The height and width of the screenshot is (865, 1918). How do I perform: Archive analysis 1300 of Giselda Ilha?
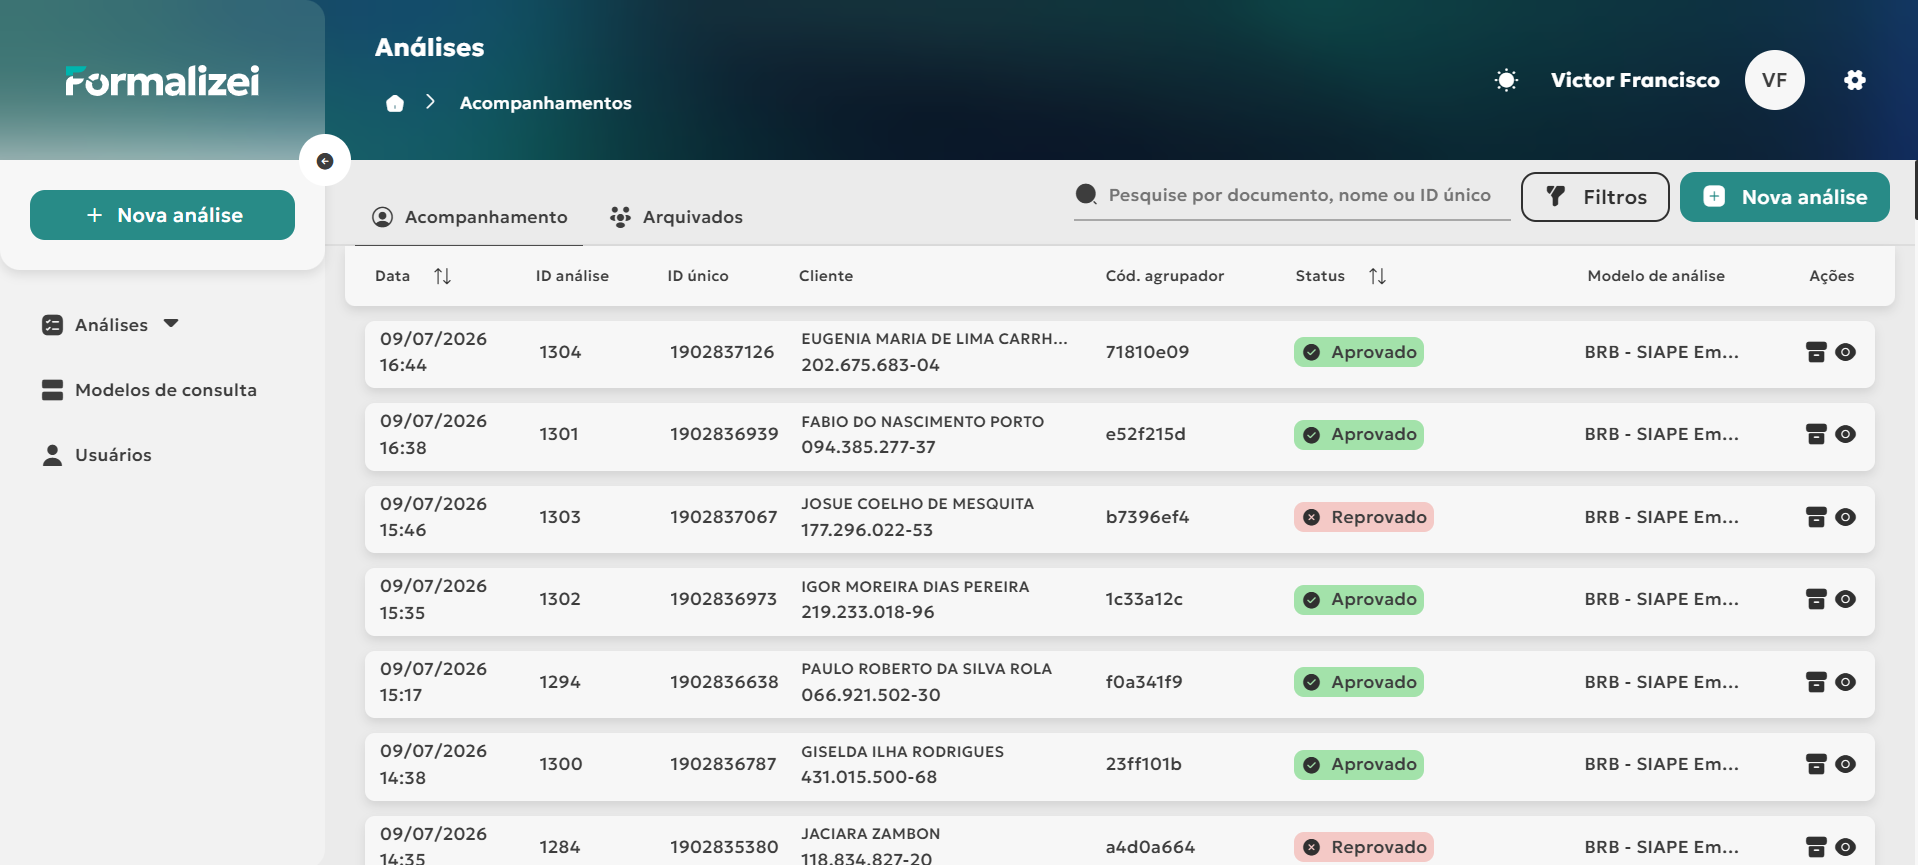1816,764
